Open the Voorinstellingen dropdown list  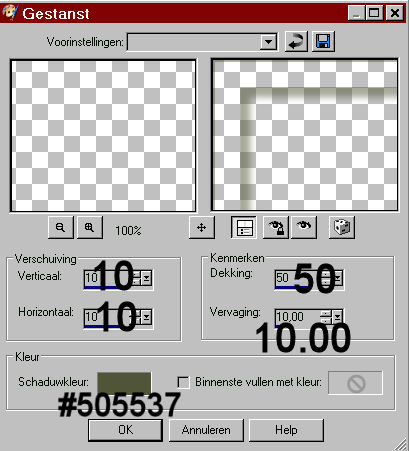point(268,42)
